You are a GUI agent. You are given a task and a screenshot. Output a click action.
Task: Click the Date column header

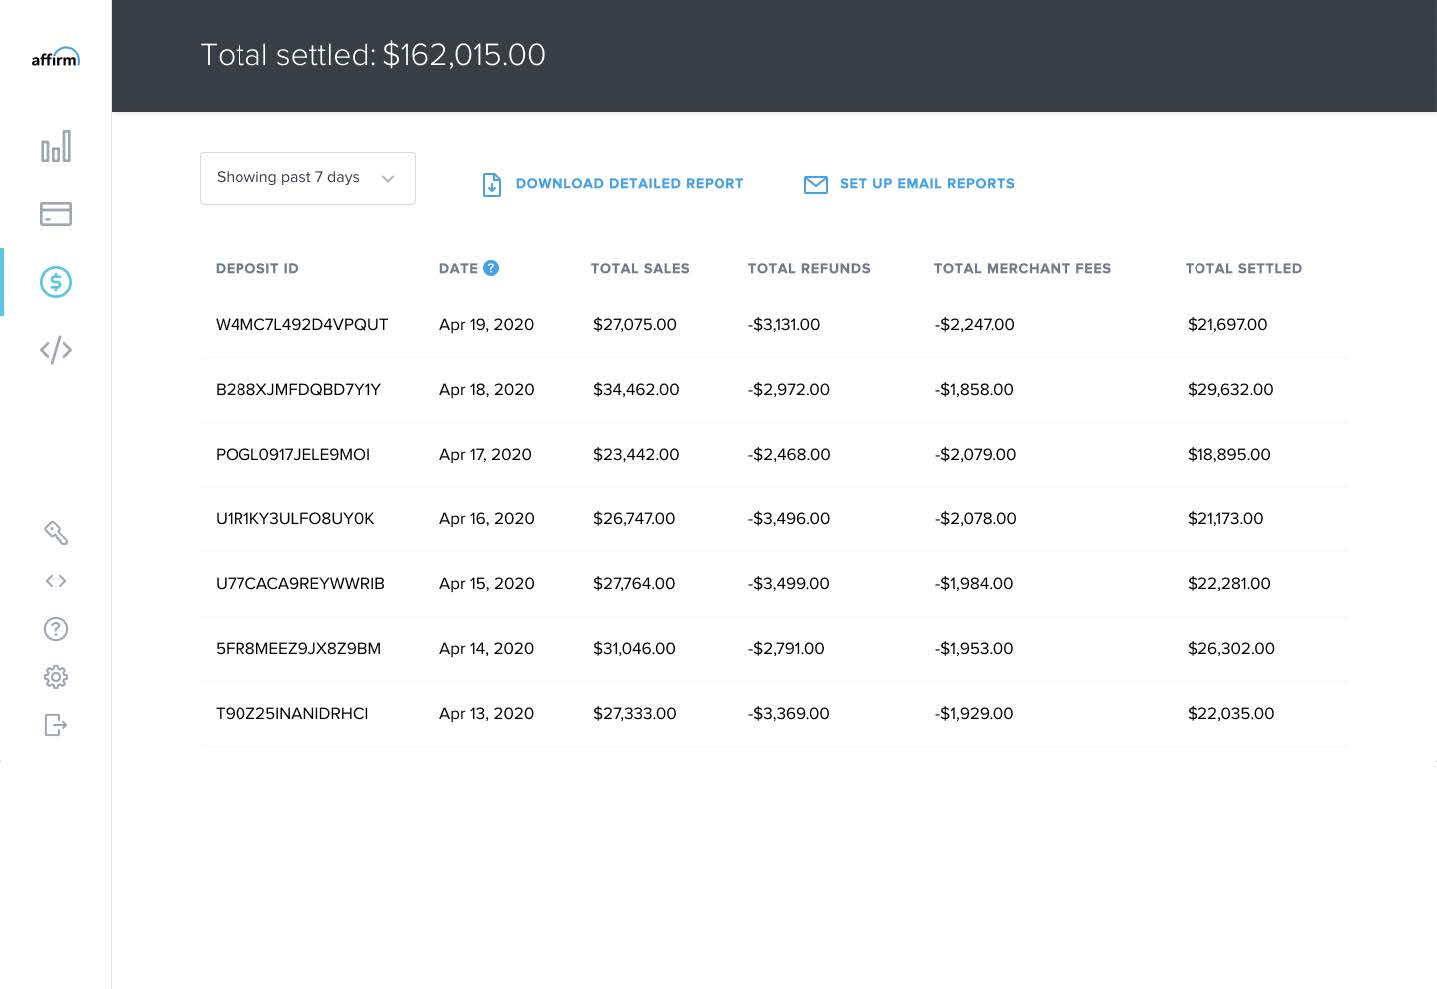[x=458, y=268]
